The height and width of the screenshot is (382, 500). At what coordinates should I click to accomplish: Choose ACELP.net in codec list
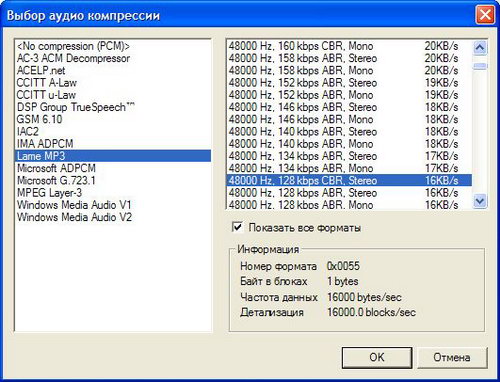pyautogui.click(x=113, y=71)
